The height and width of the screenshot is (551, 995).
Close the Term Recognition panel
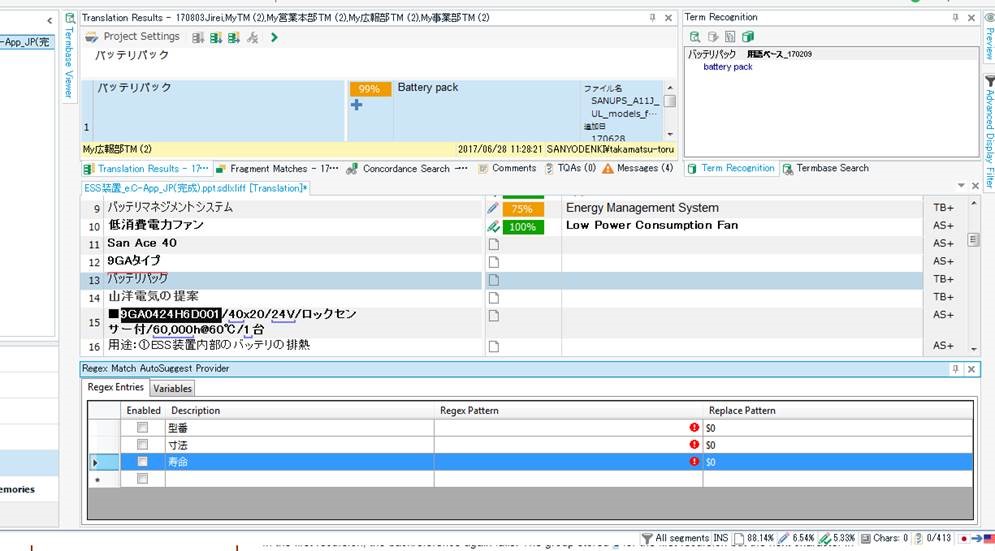point(972,18)
